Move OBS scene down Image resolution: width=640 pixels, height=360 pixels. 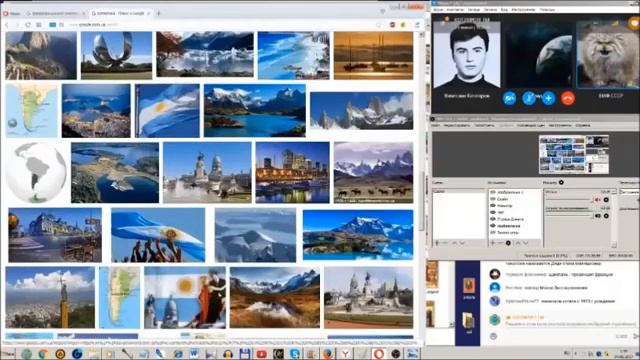462,243
